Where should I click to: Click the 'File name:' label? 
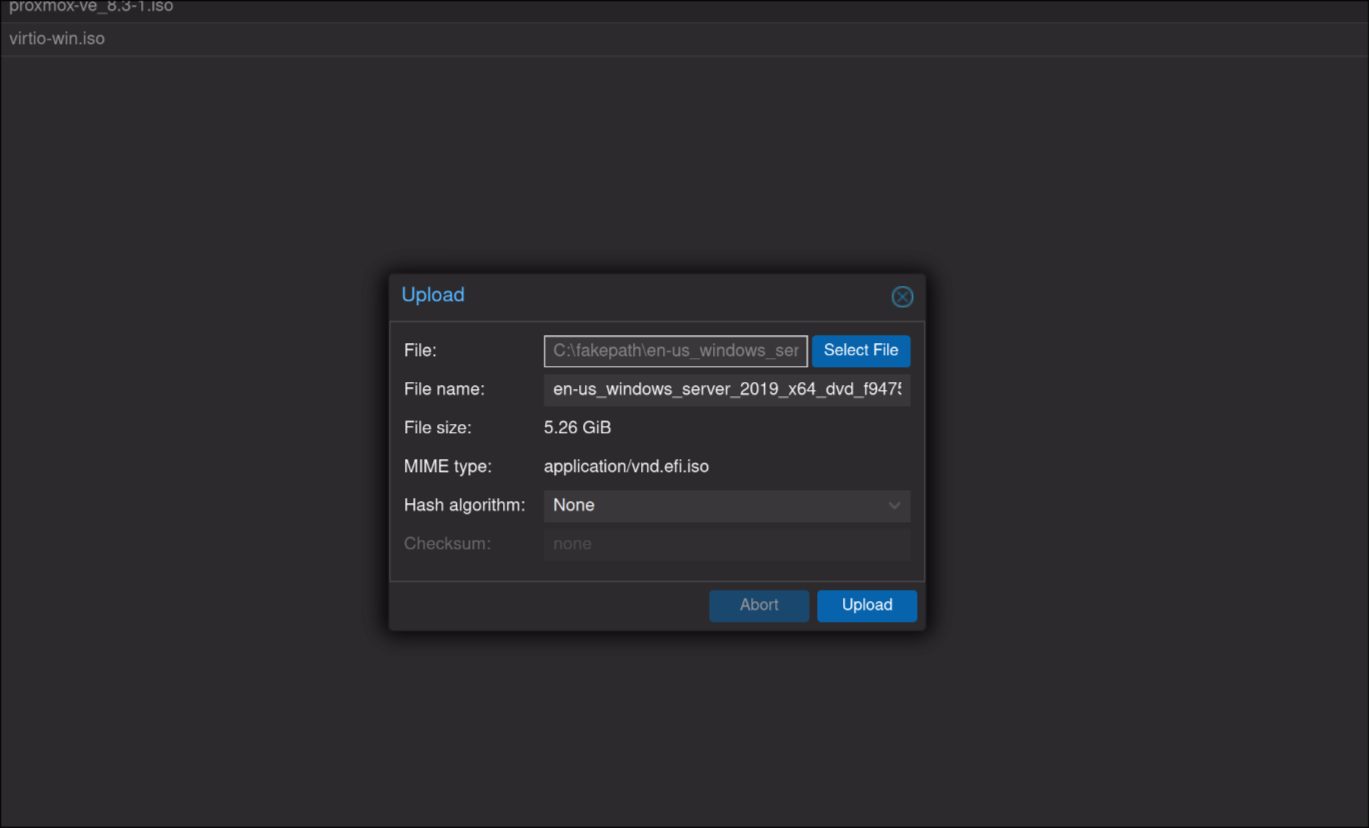point(444,389)
